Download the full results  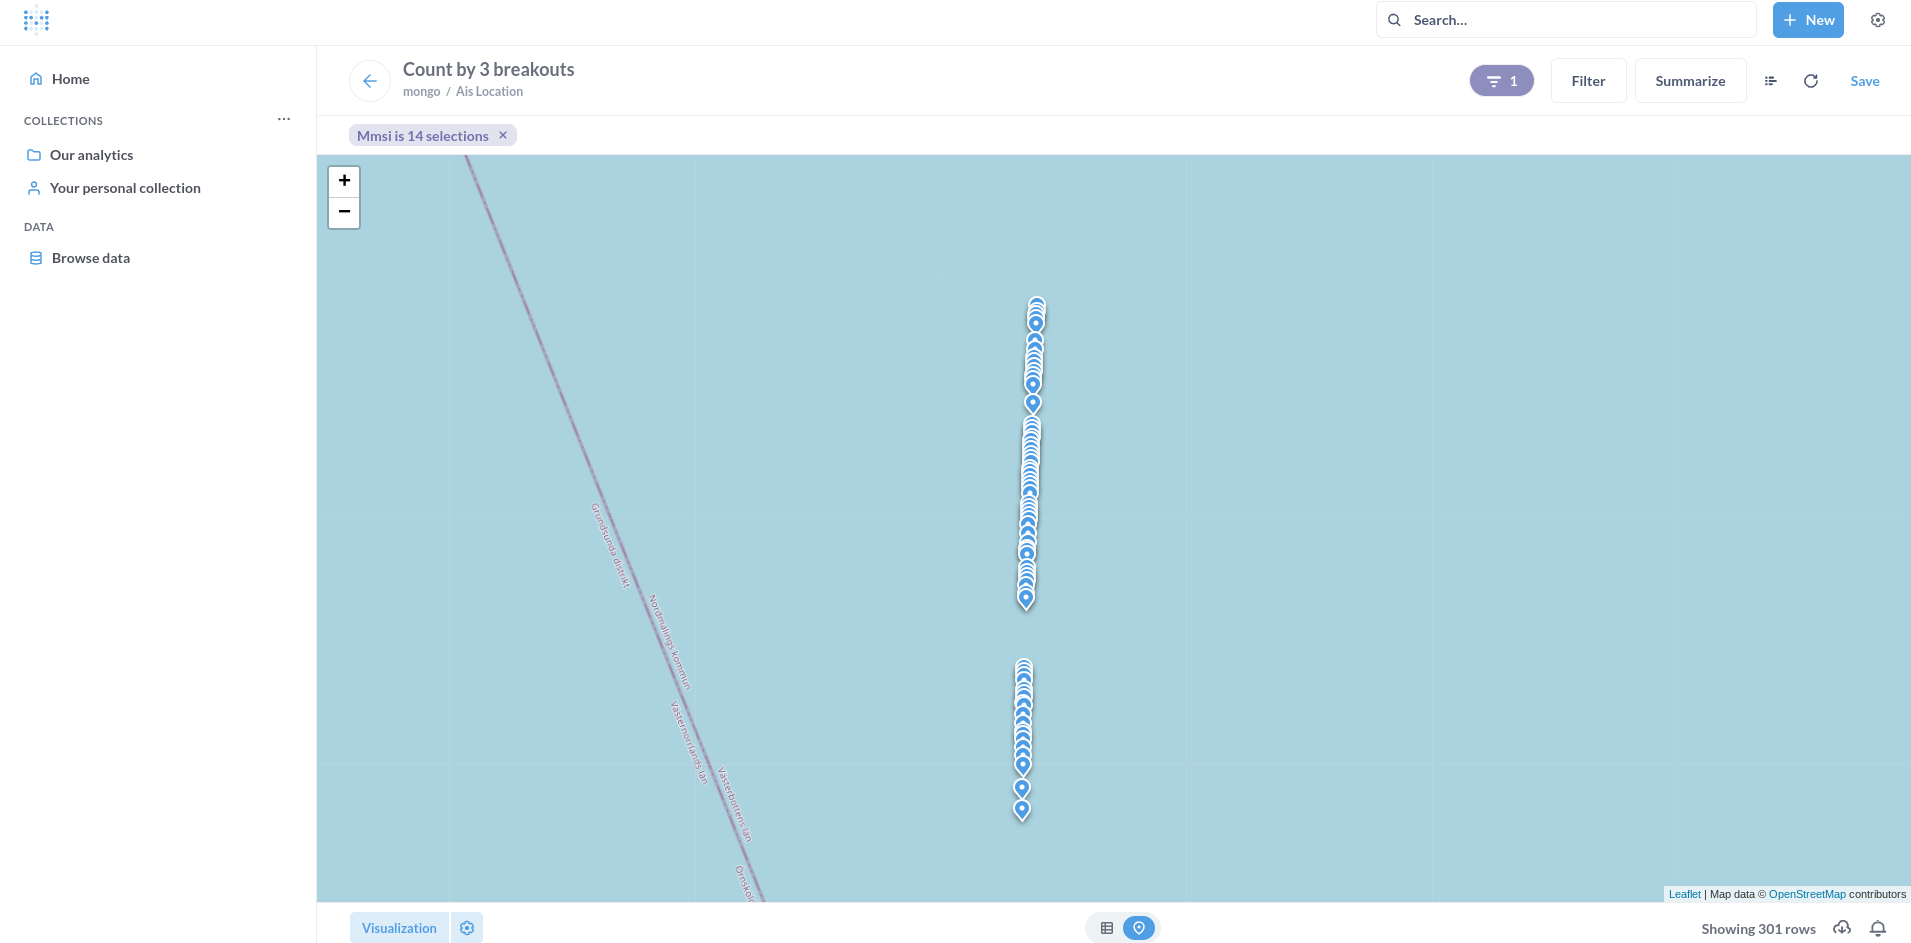tap(1842, 928)
